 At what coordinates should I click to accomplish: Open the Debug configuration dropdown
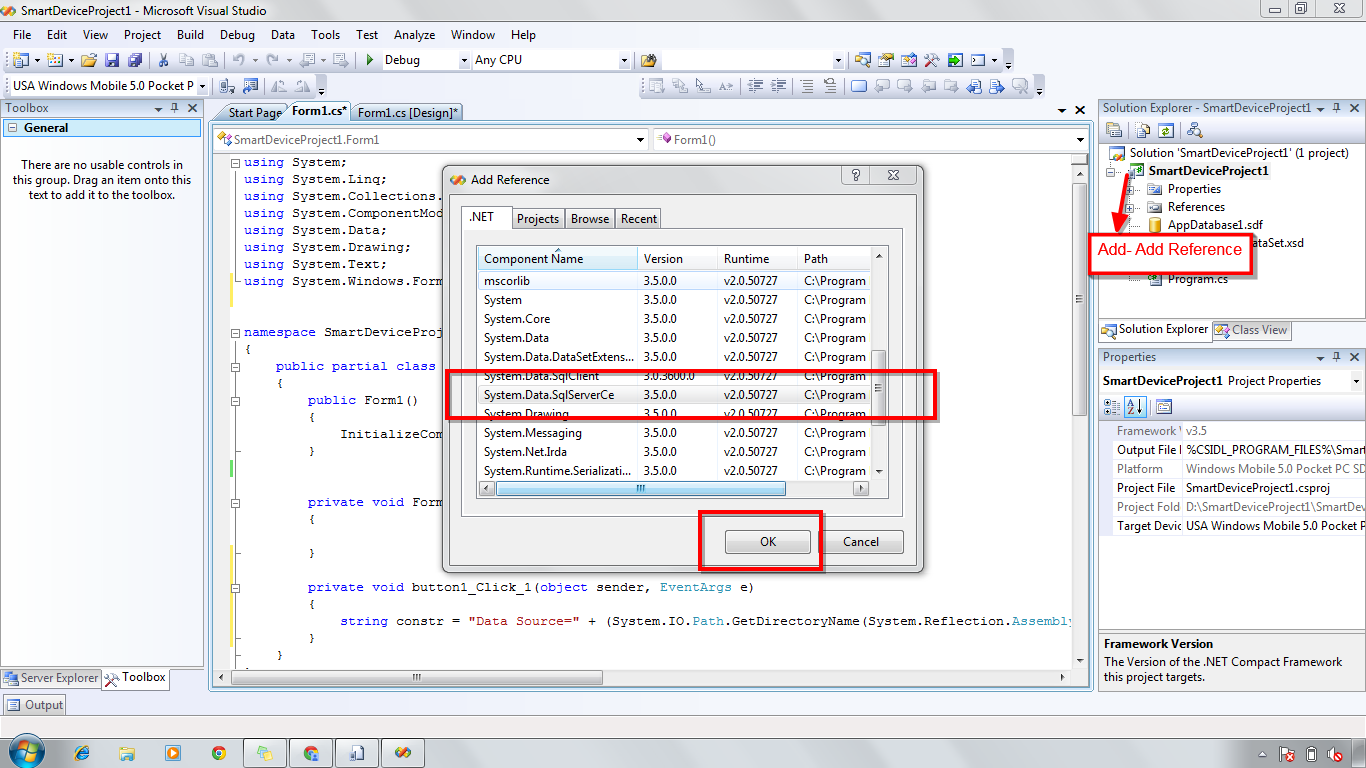(464, 60)
